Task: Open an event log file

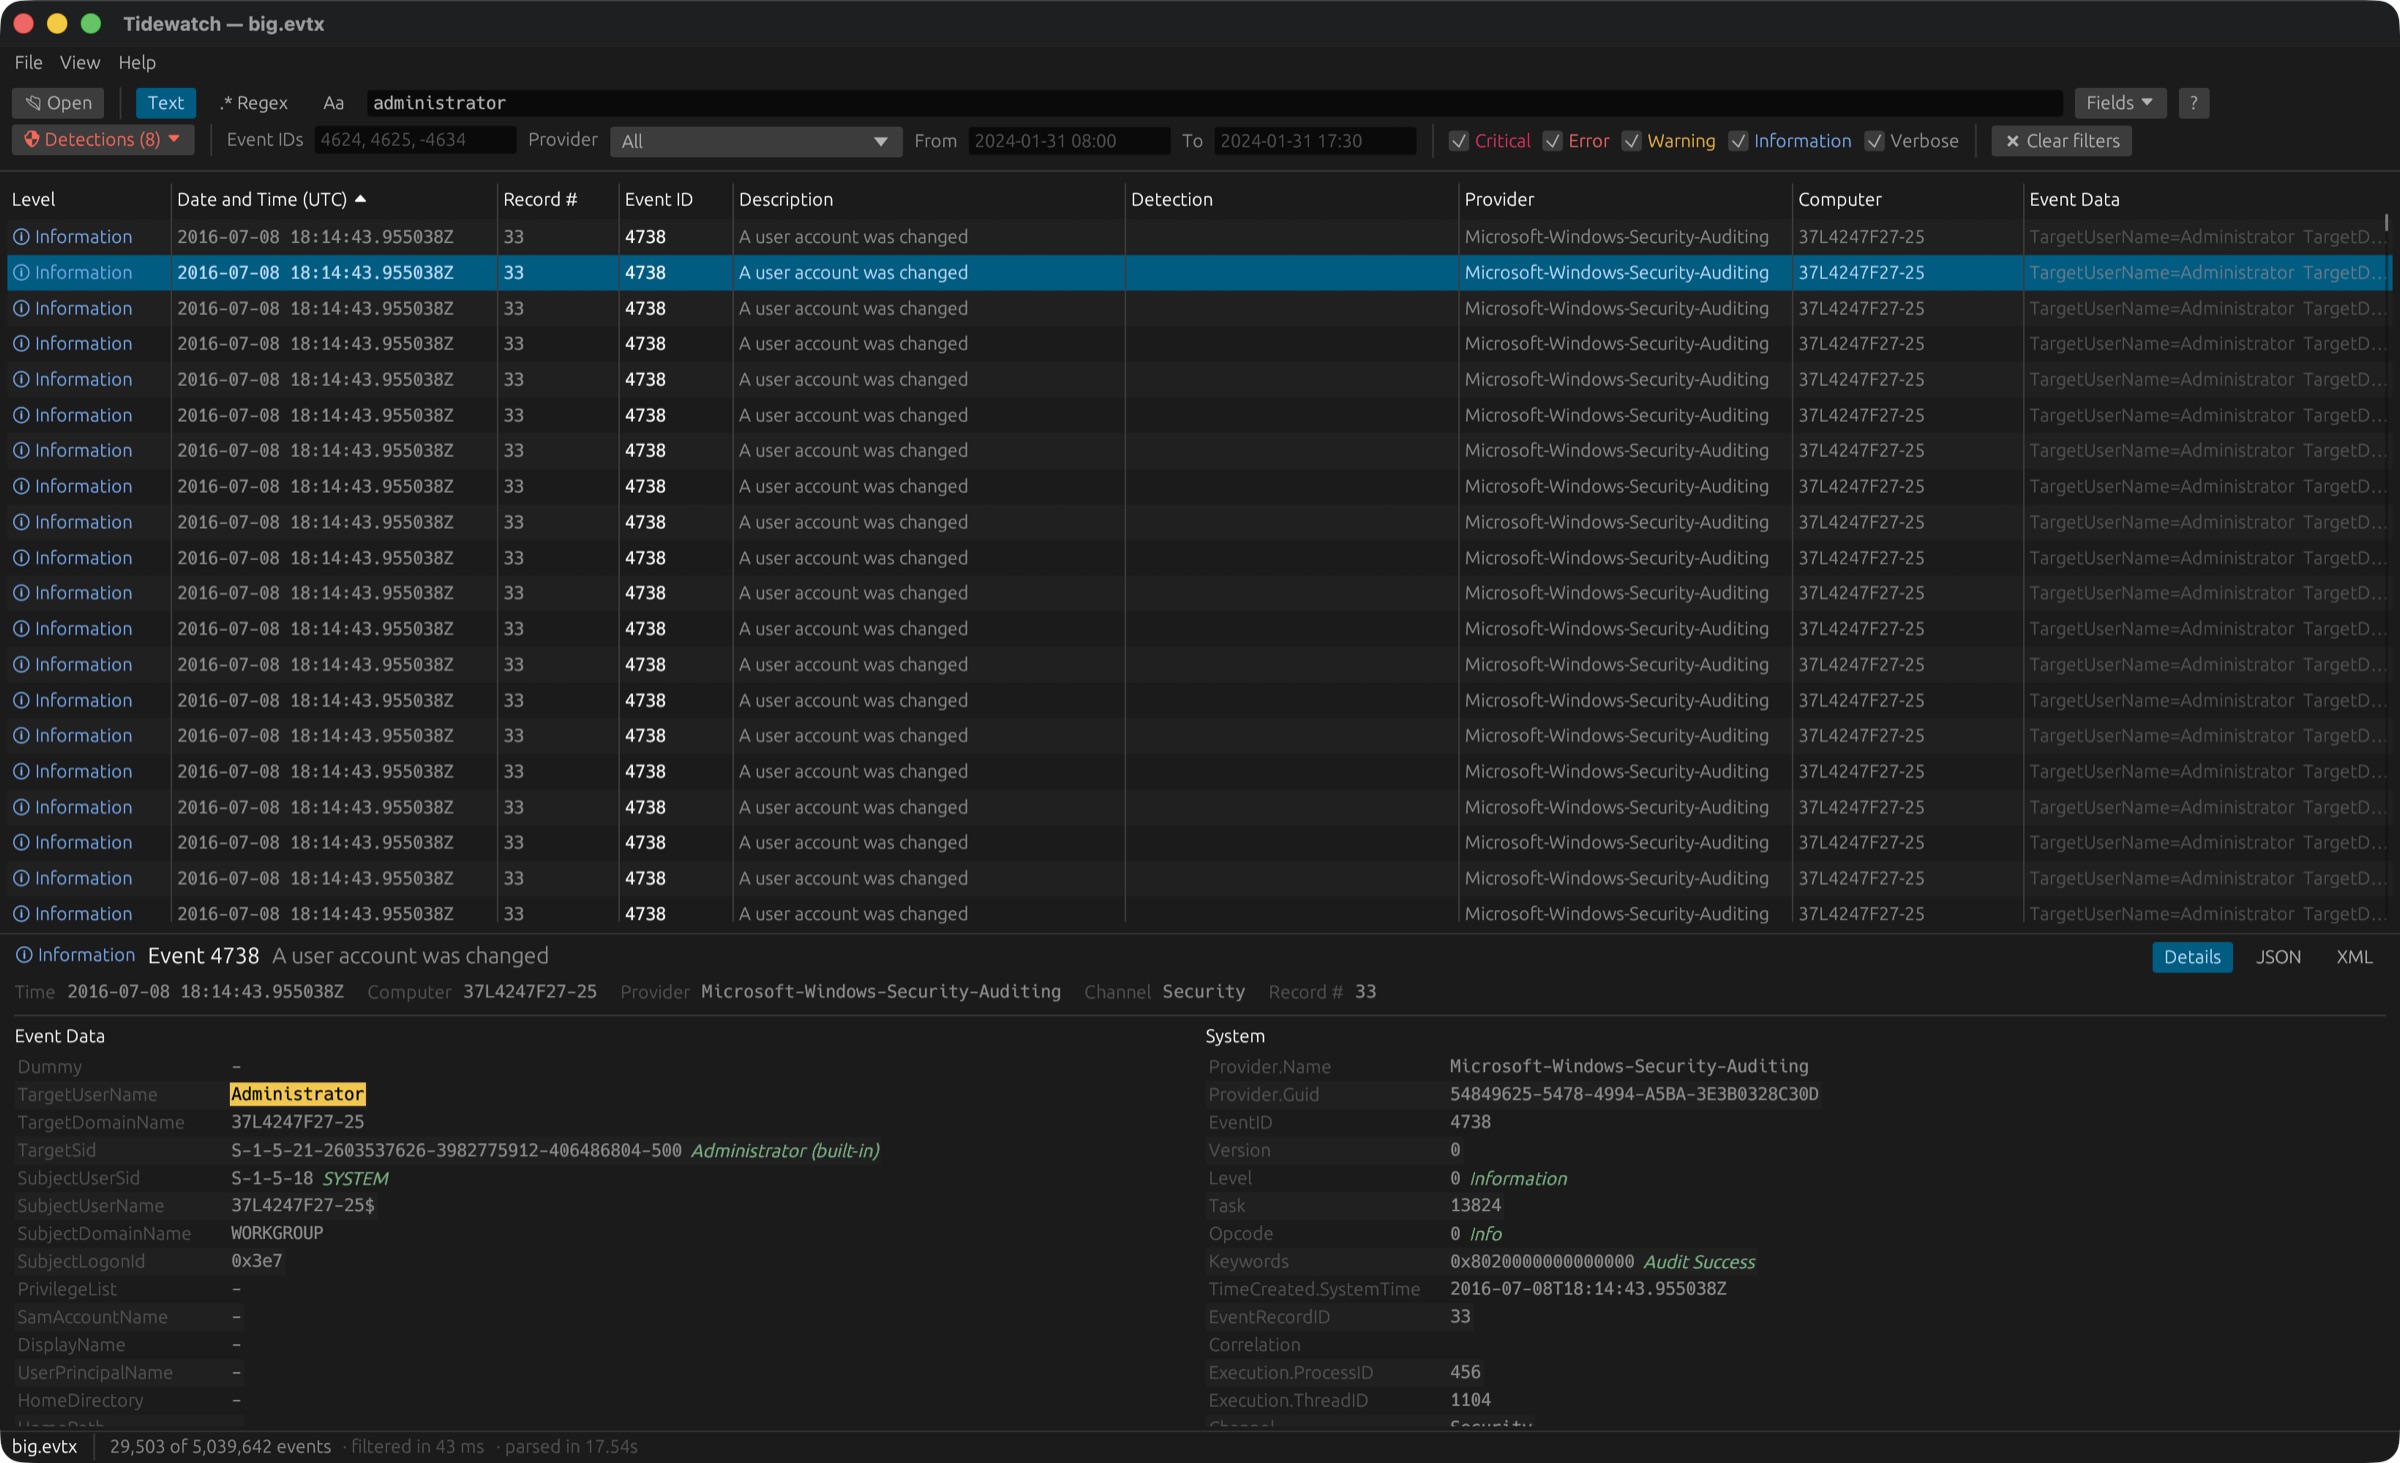Action: tap(59, 103)
